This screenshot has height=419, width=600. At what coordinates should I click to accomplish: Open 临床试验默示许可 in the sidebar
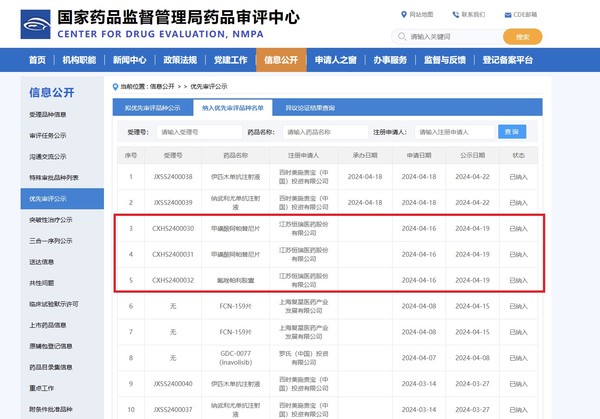(54, 304)
